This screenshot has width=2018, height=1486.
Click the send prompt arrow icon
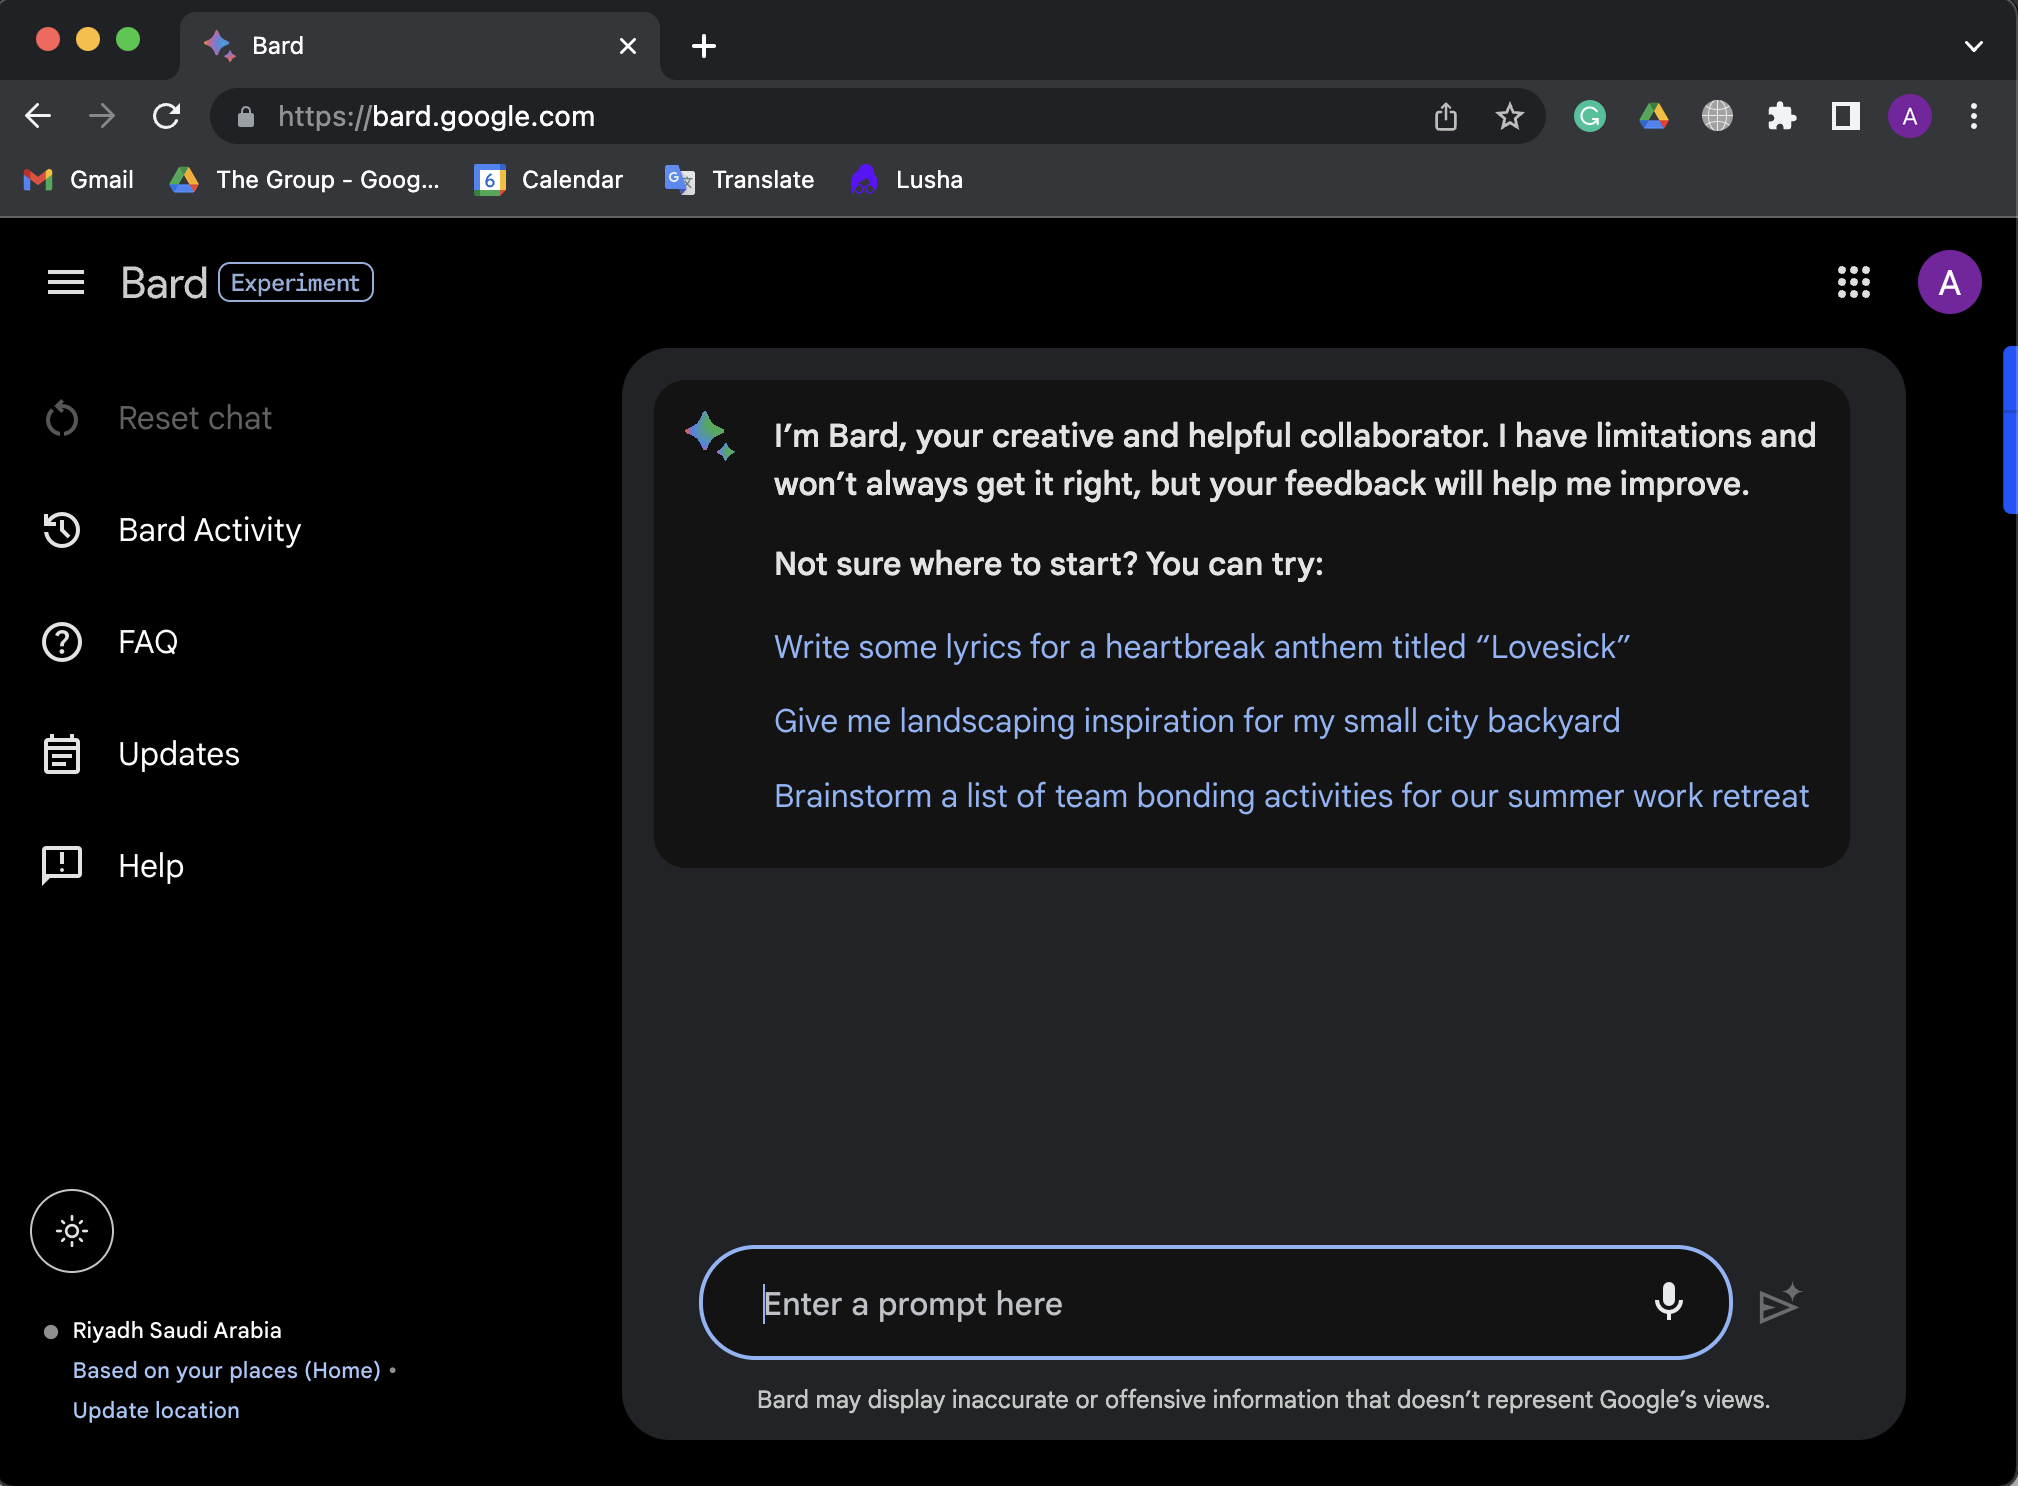[x=1780, y=1303]
